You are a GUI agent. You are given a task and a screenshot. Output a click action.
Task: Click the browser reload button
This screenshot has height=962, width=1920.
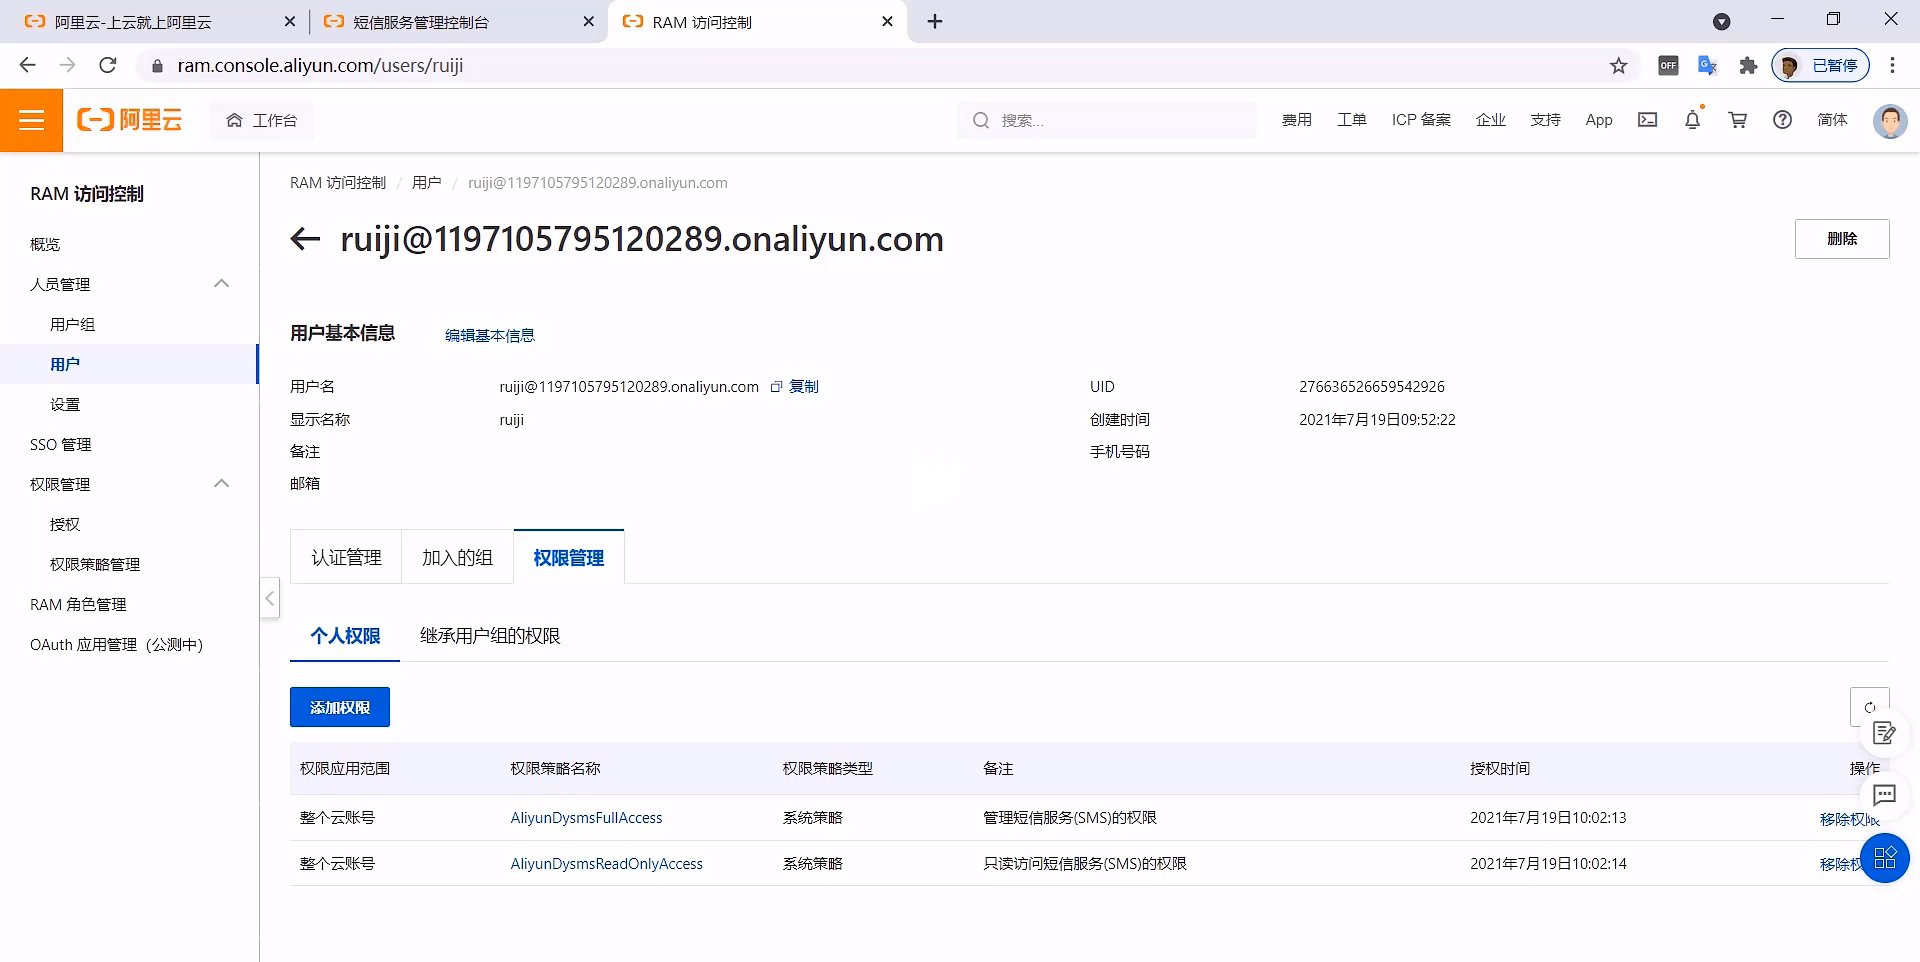pyautogui.click(x=108, y=66)
